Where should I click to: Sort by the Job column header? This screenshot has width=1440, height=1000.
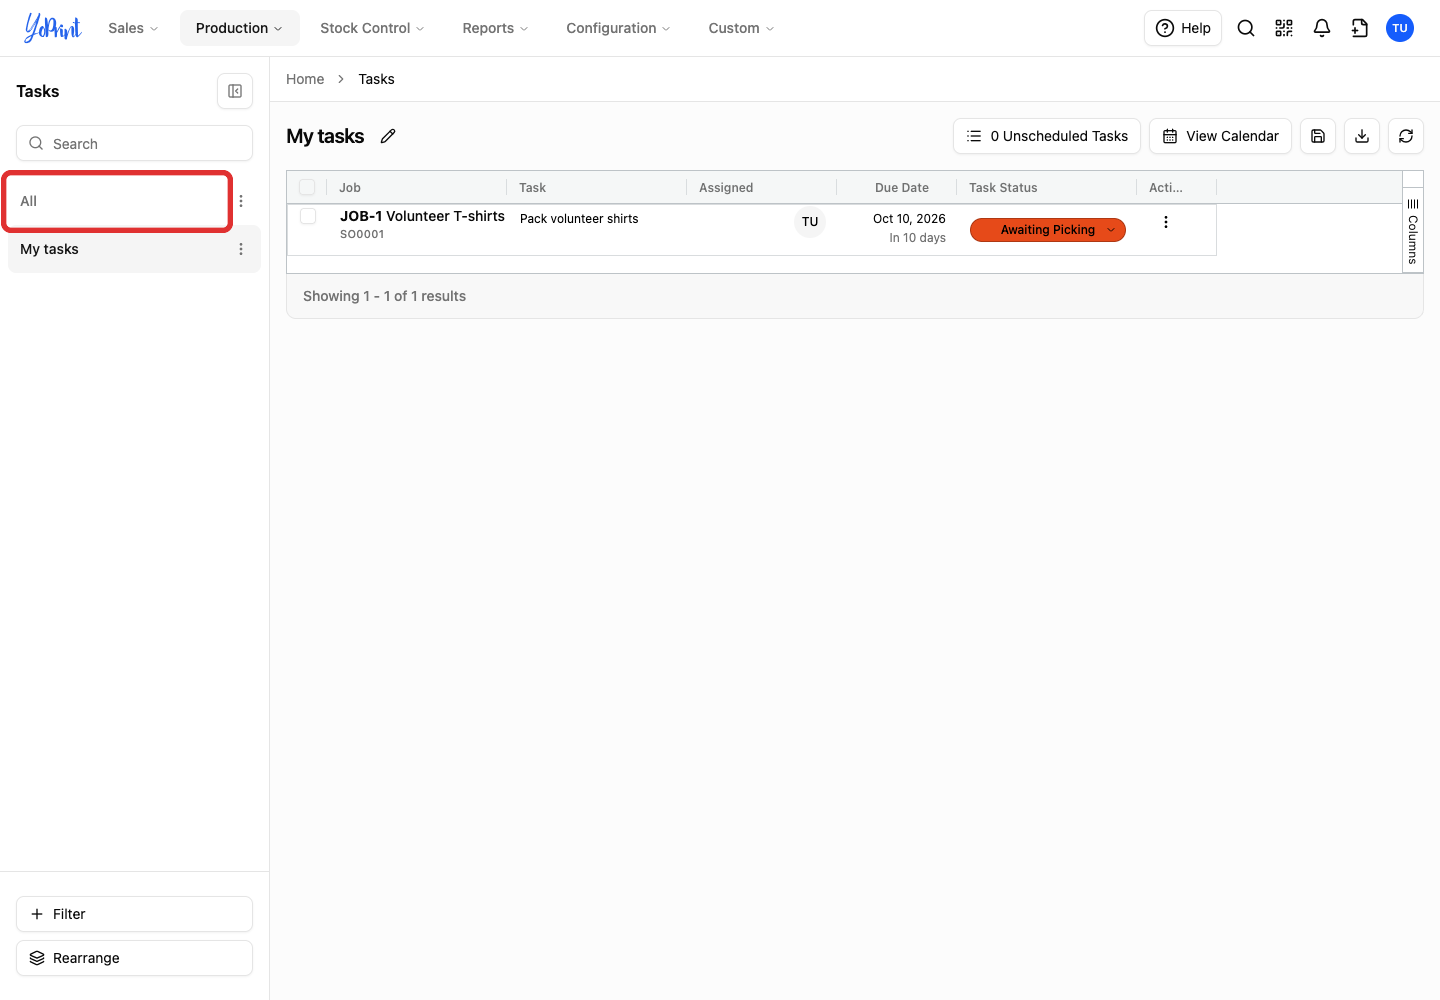click(350, 187)
